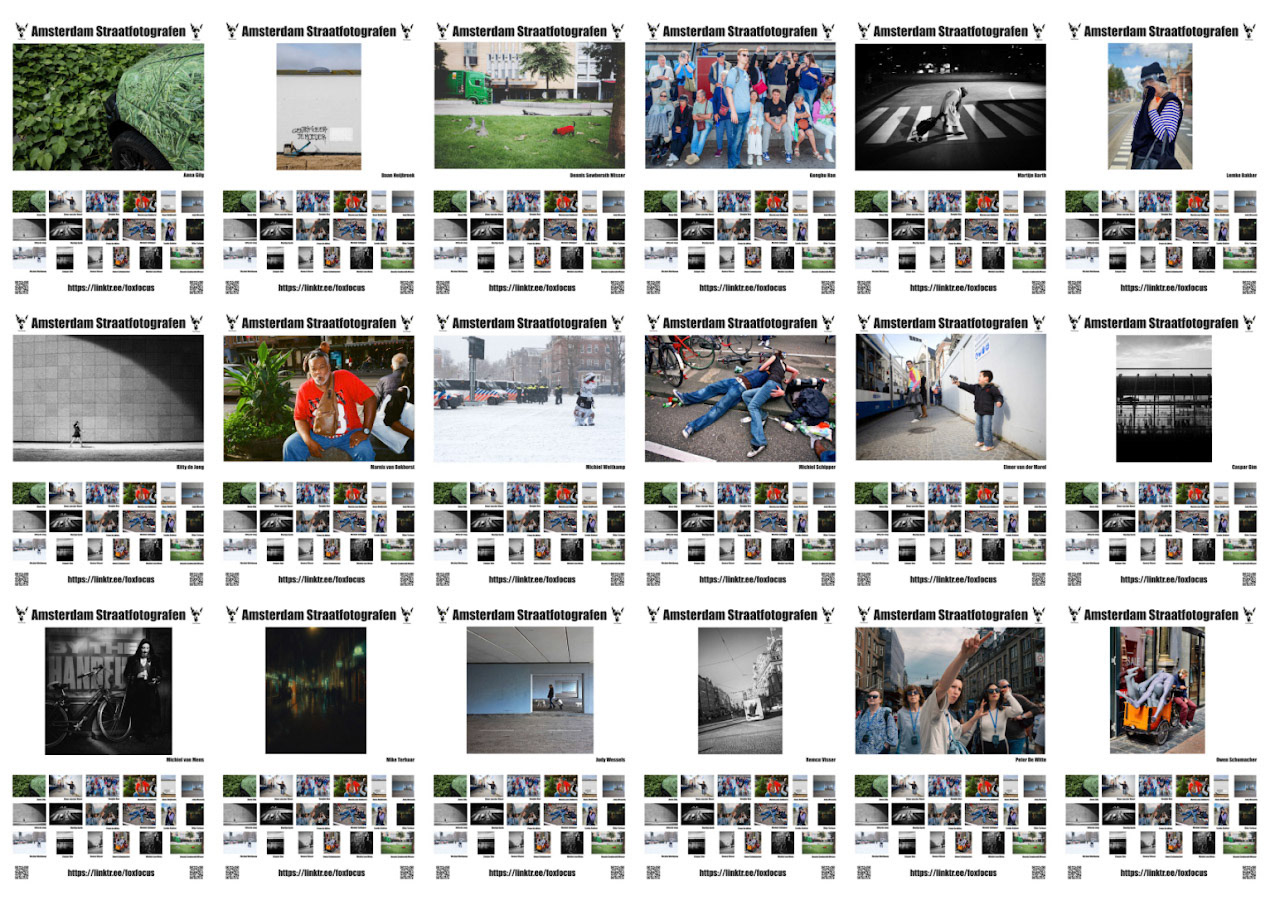Select the large photo of the boy aiming a toy gun
The width and height of the screenshot is (1280, 910).
click(951, 398)
